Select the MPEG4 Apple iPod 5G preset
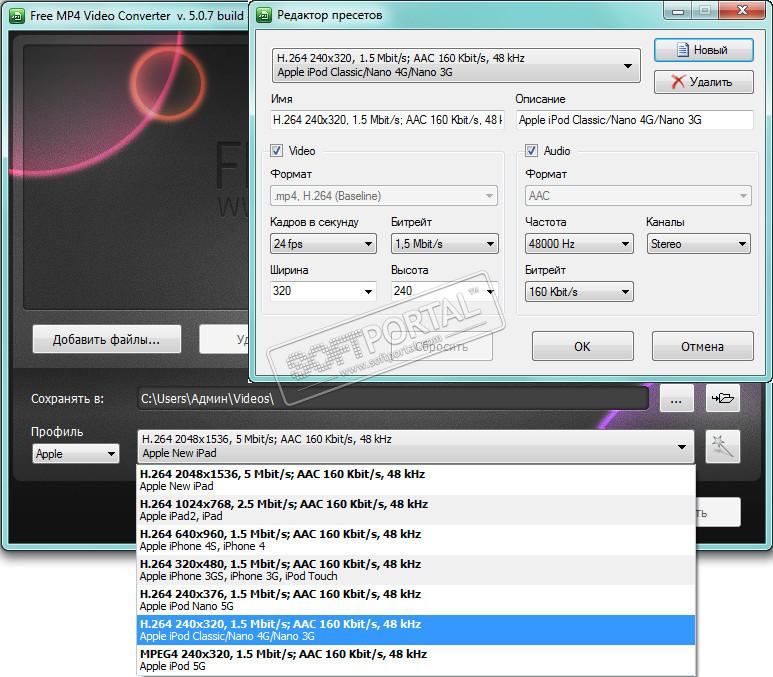The height and width of the screenshot is (677, 773). (416, 660)
